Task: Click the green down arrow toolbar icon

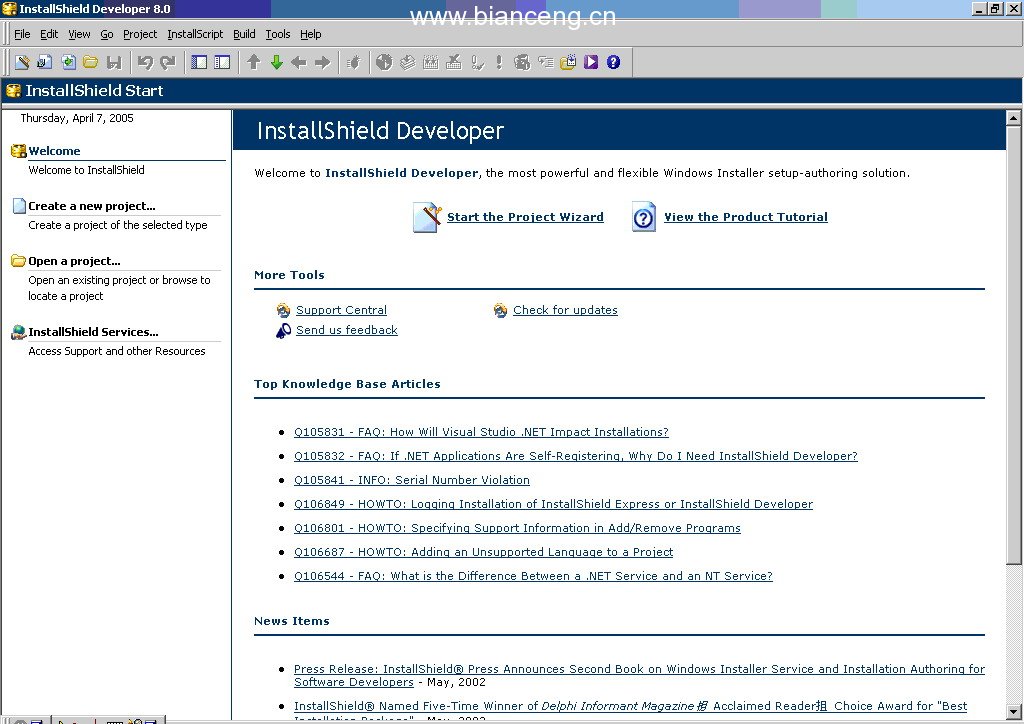Action: [x=276, y=62]
